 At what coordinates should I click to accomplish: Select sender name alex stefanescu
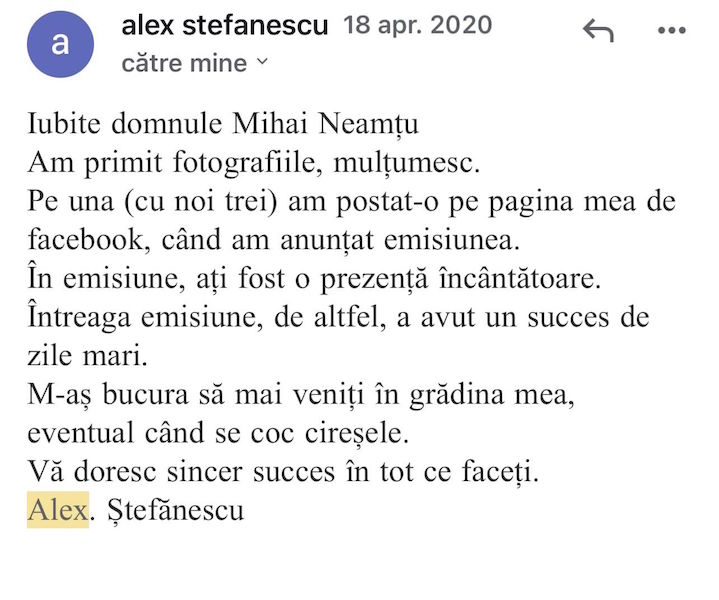pyautogui.click(x=224, y=26)
